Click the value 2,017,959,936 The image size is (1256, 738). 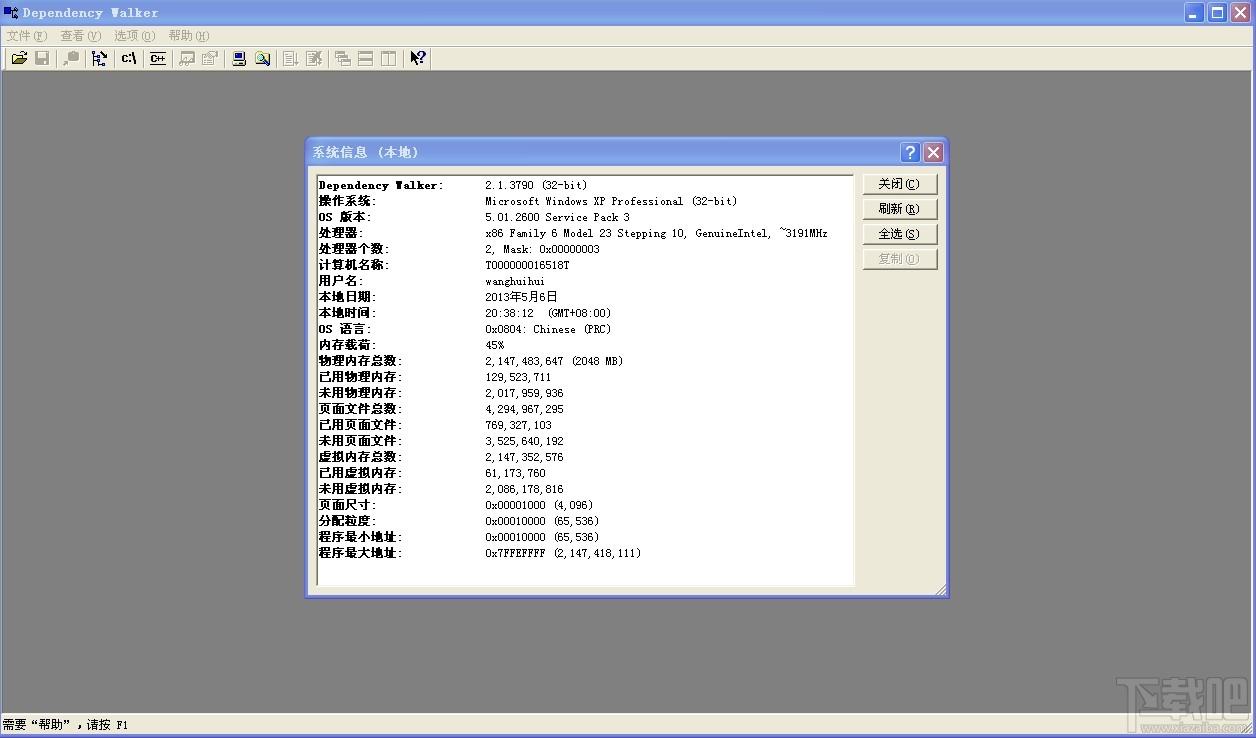click(524, 393)
